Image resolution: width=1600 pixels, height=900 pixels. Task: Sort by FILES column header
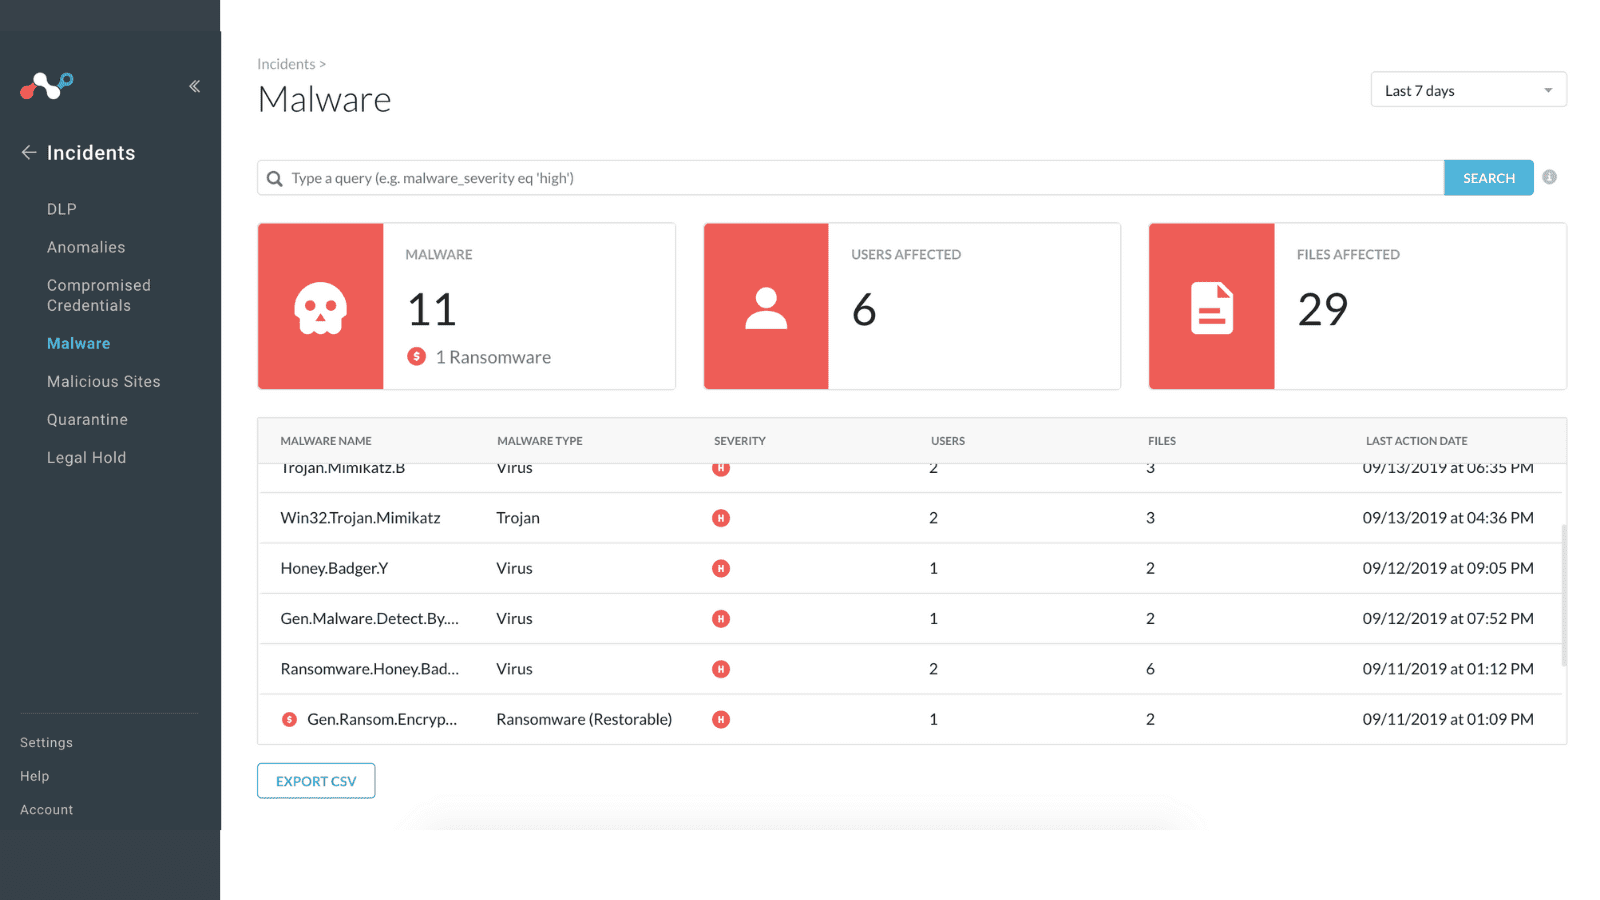1162,441
